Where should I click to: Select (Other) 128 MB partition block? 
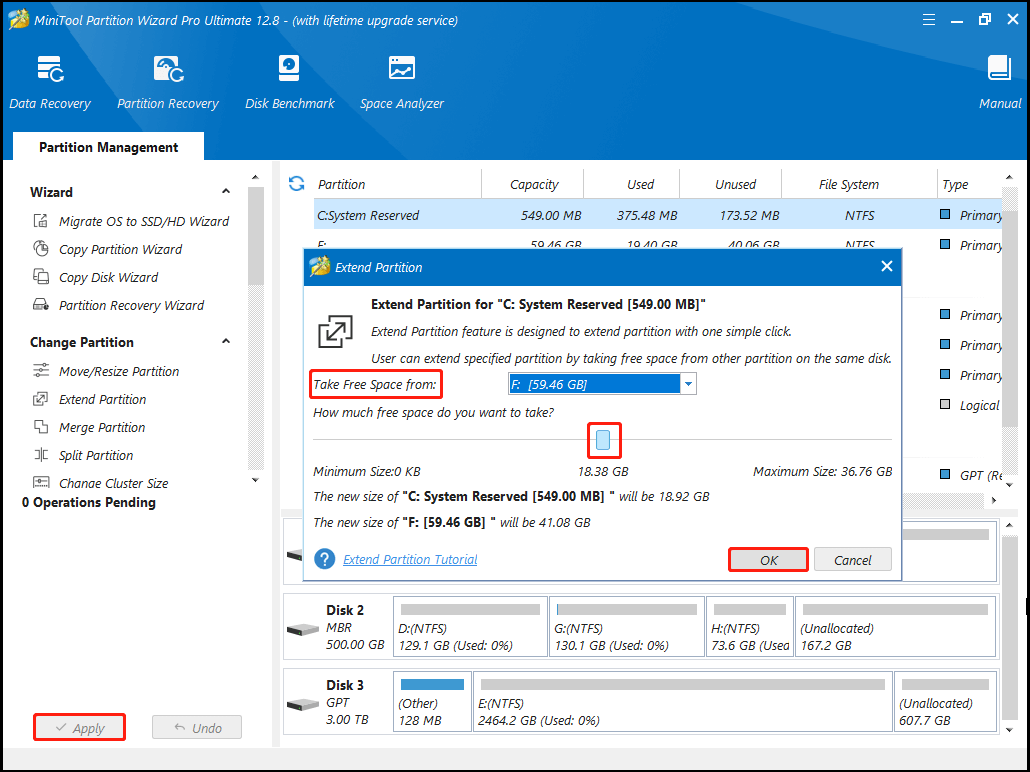click(x=432, y=702)
